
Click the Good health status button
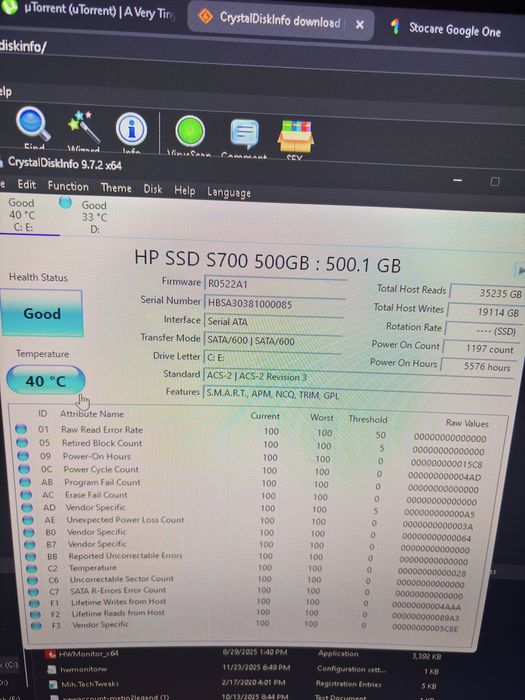coord(42,313)
